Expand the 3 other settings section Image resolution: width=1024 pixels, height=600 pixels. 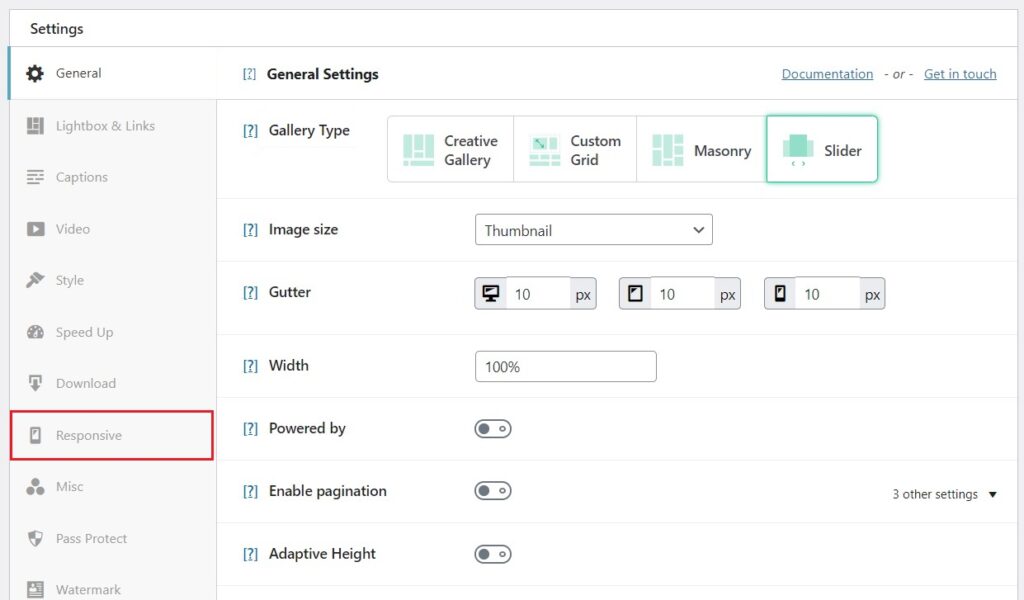tap(943, 493)
